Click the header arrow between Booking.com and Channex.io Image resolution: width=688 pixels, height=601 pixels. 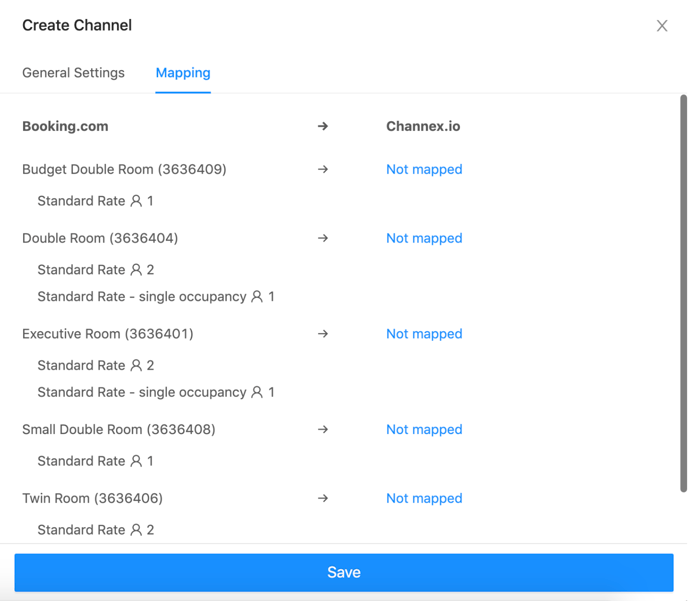click(x=323, y=126)
